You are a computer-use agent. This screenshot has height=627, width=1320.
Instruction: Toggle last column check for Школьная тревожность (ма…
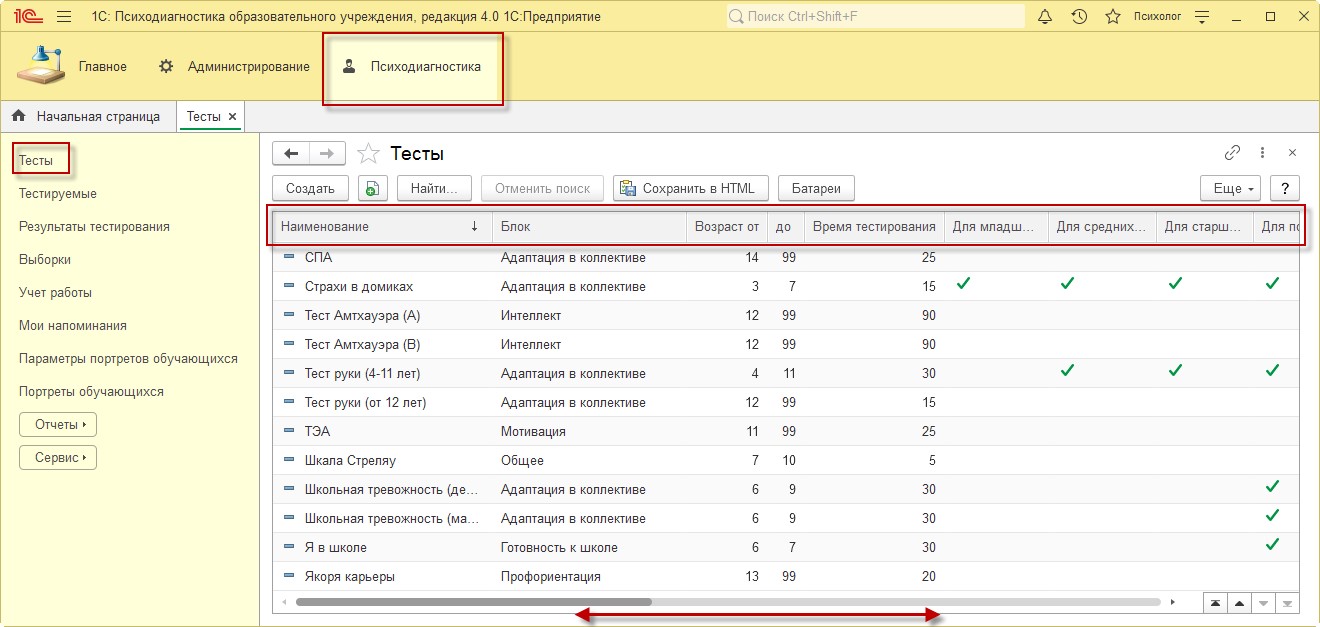coord(1272,516)
